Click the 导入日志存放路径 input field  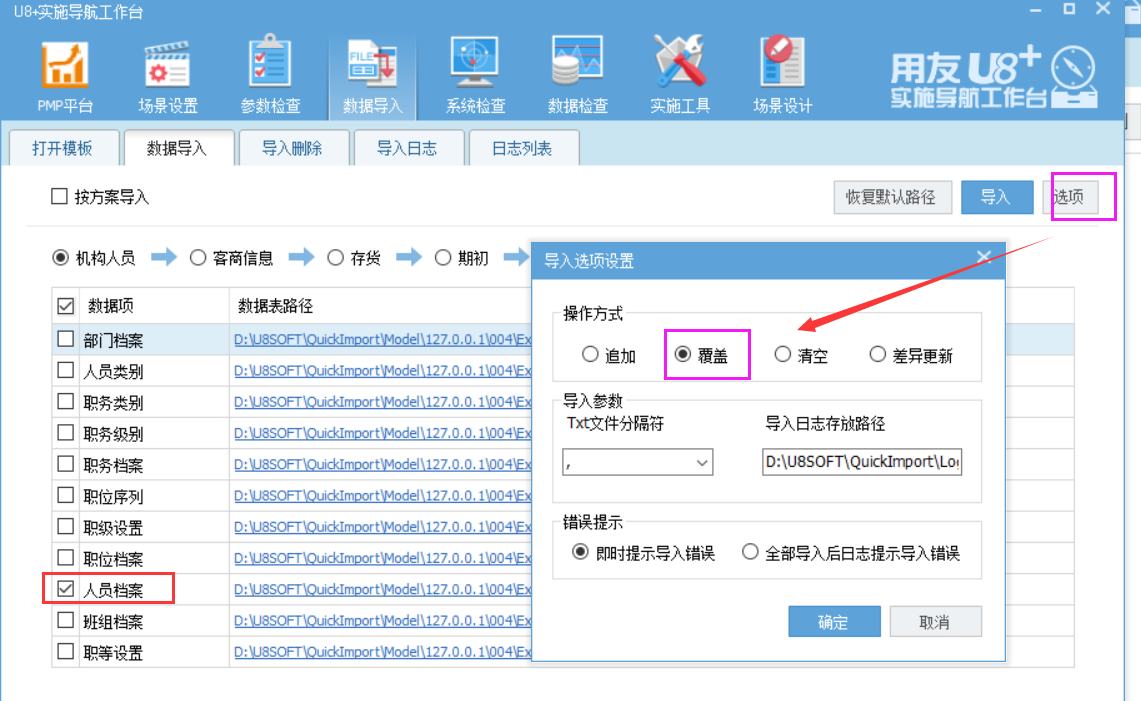[862, 462]
